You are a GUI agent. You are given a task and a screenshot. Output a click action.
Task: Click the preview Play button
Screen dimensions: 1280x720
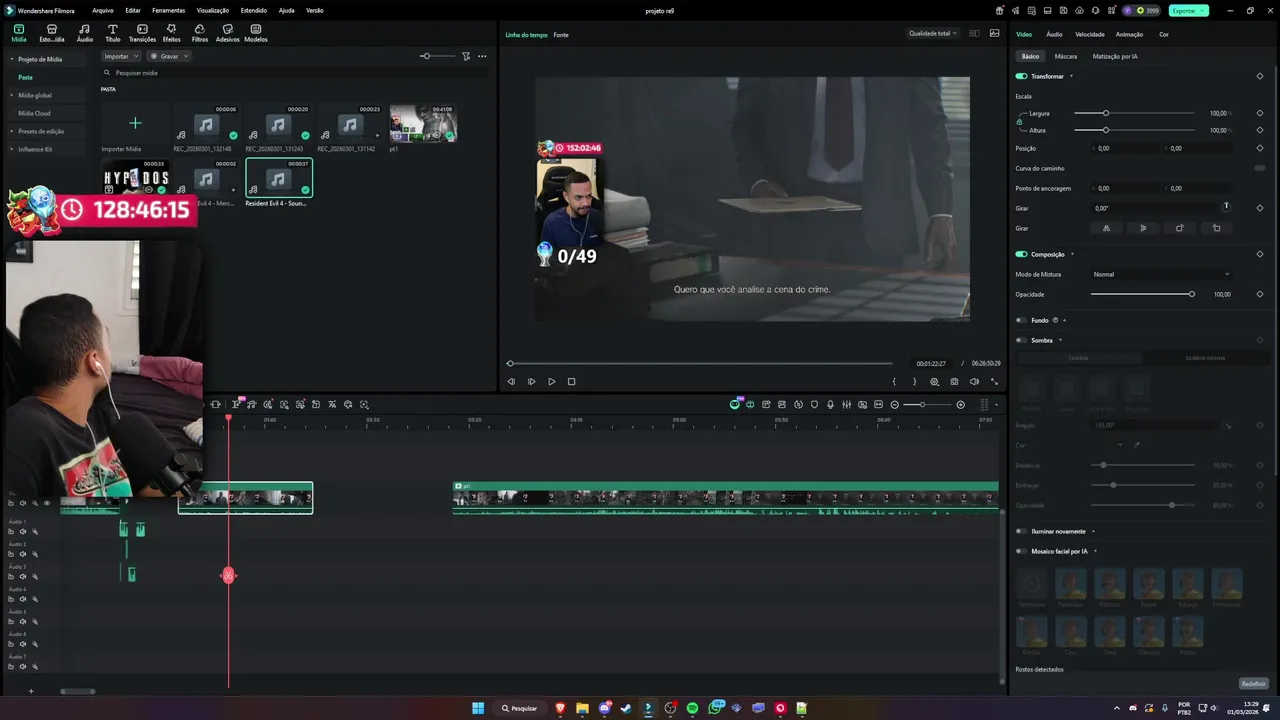[x=551, y=381]
